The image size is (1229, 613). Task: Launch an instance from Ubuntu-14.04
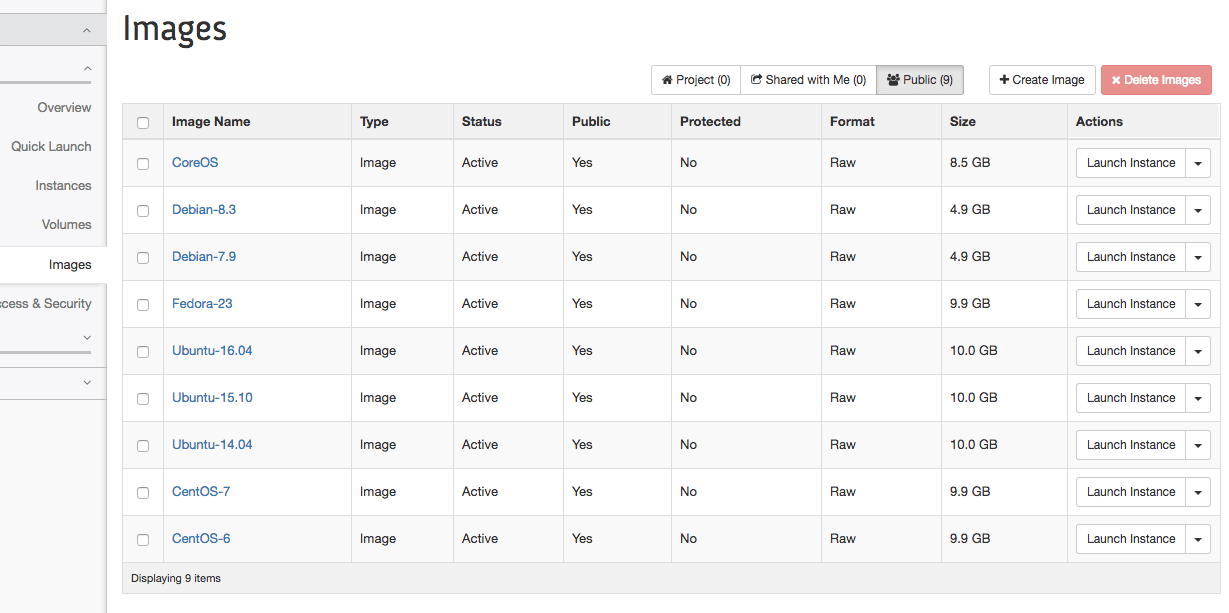[1131, 445]
